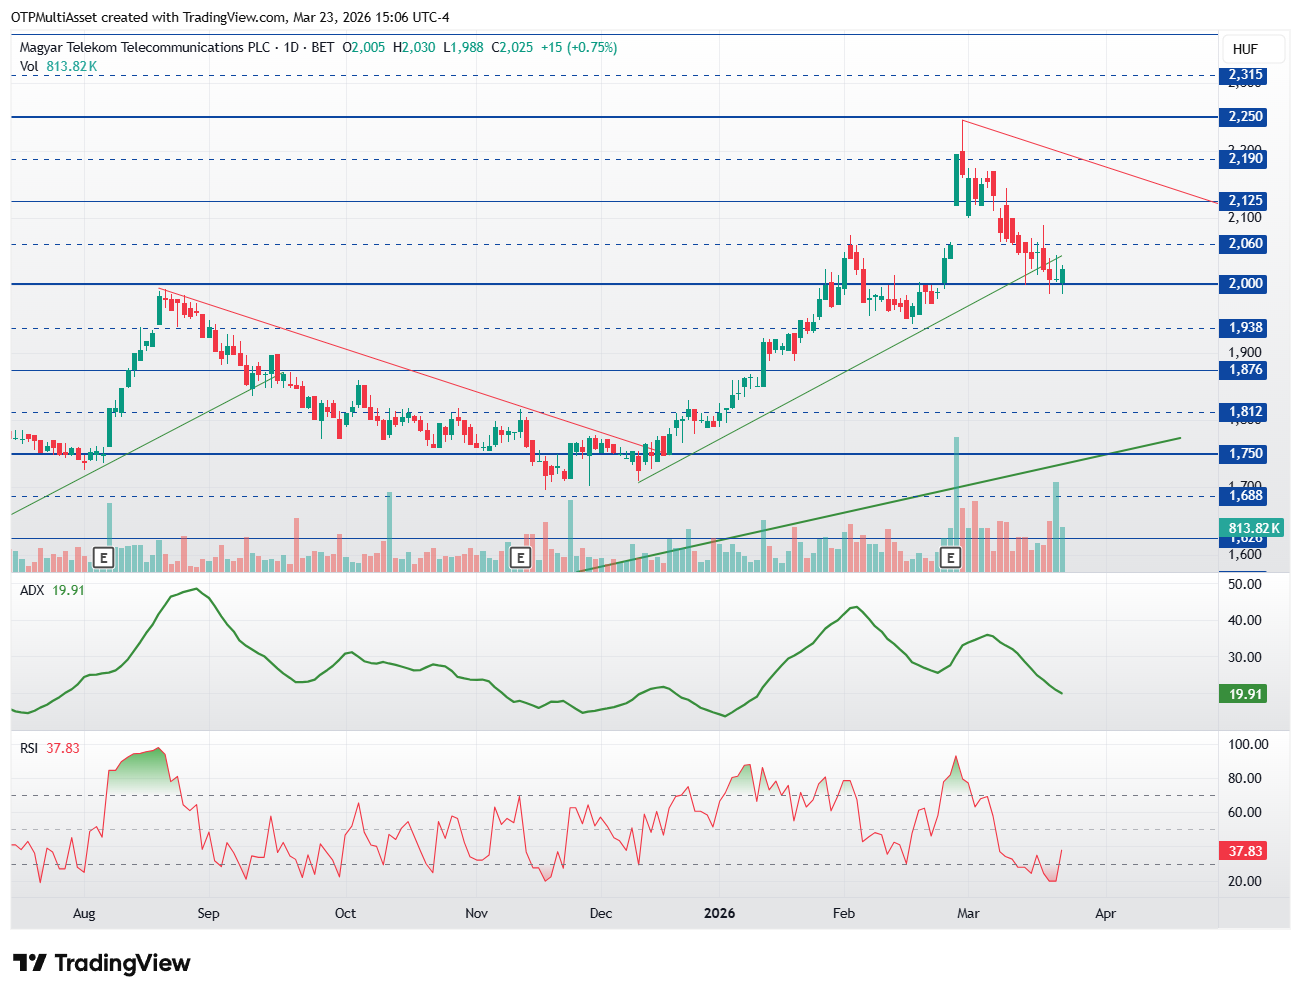Select the 1,812 price level label
This screenshot has width=1301, height=997.
coord(1245,412)
